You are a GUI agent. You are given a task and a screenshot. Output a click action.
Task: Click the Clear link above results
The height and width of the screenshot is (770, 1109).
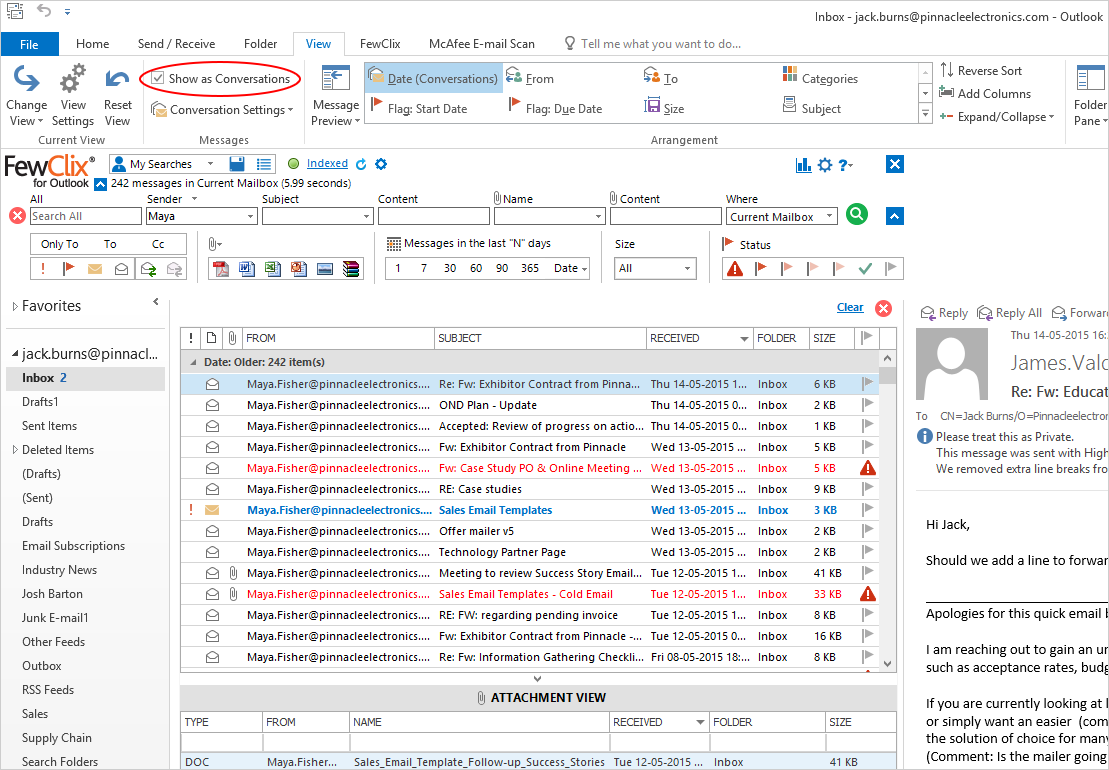(849, 307)
